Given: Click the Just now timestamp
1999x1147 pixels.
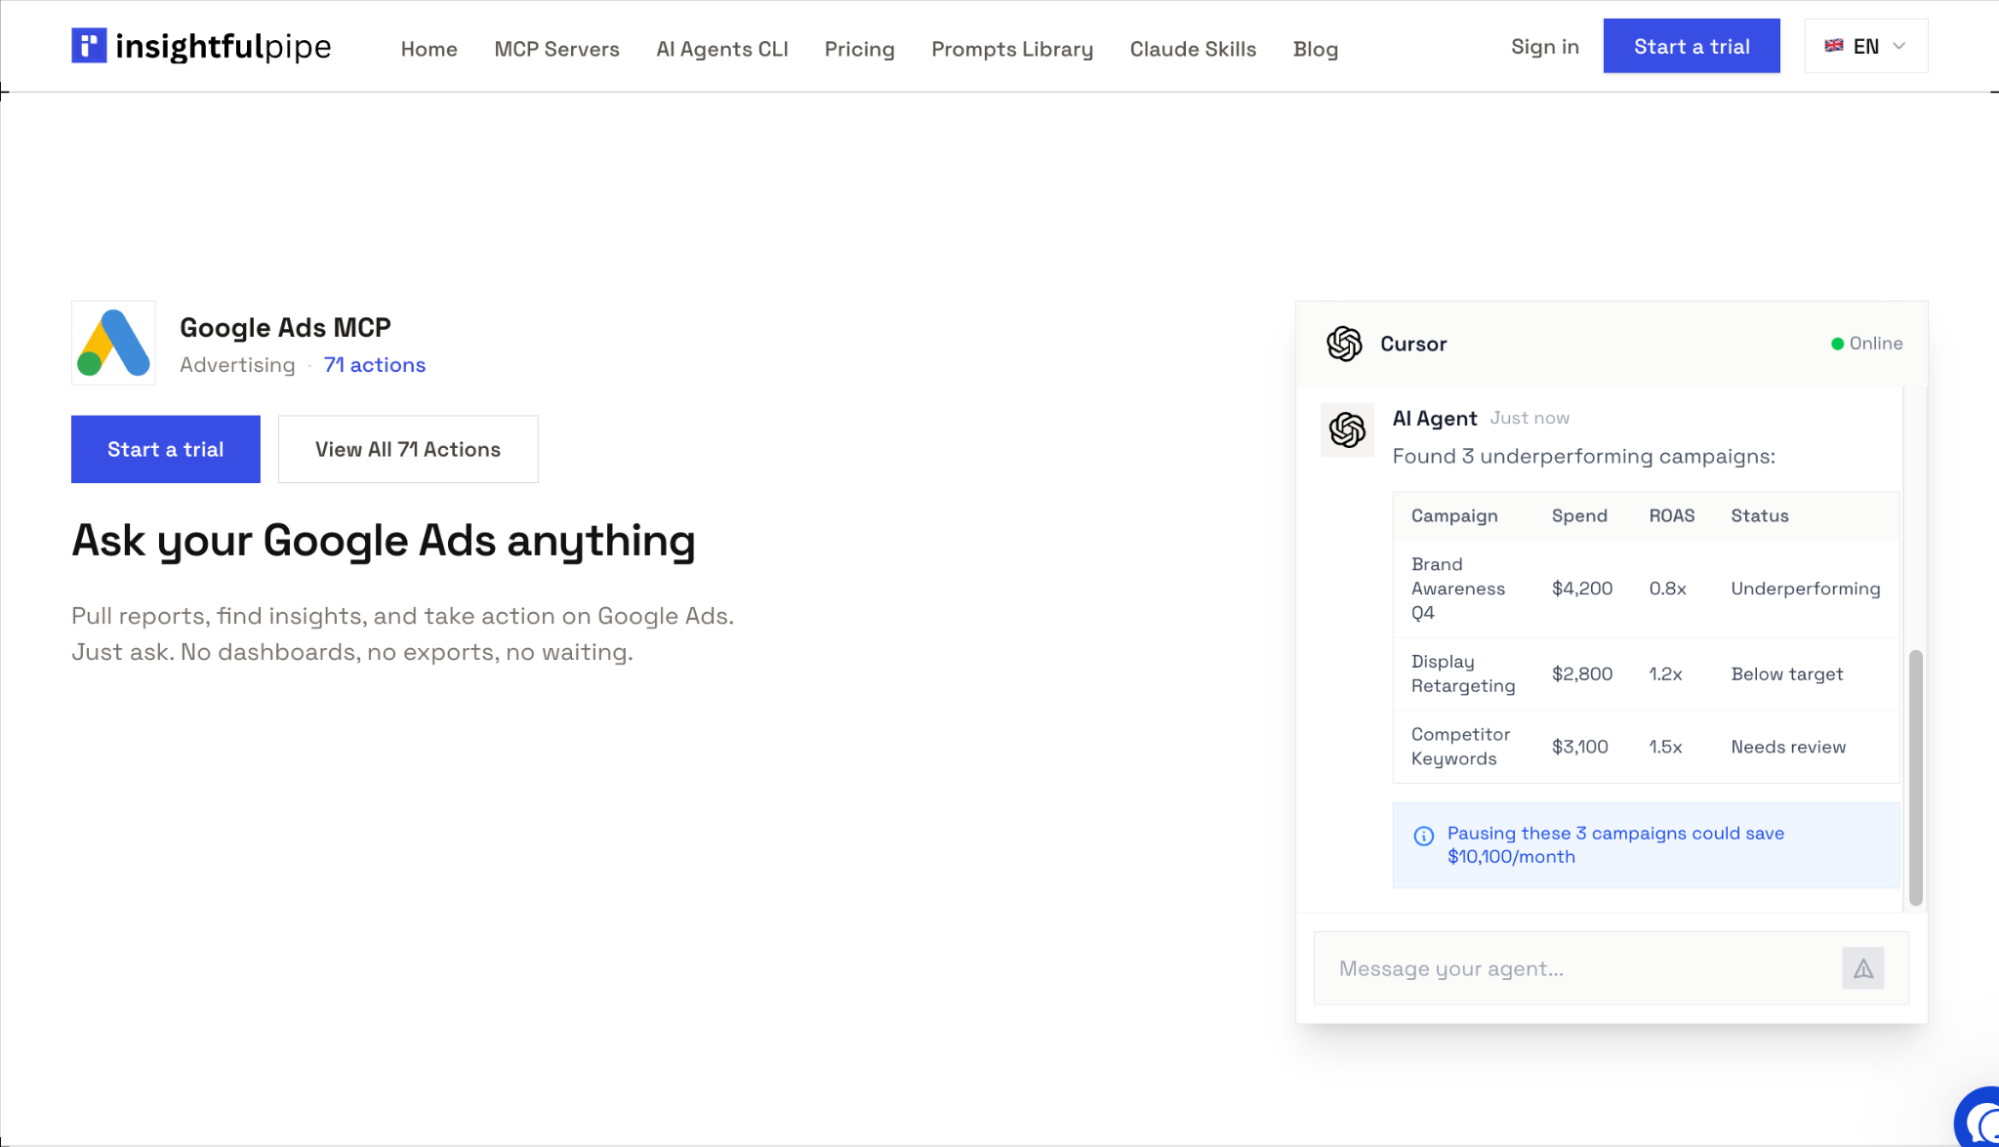Looking at the screenshot, I should click(1529, 418).
